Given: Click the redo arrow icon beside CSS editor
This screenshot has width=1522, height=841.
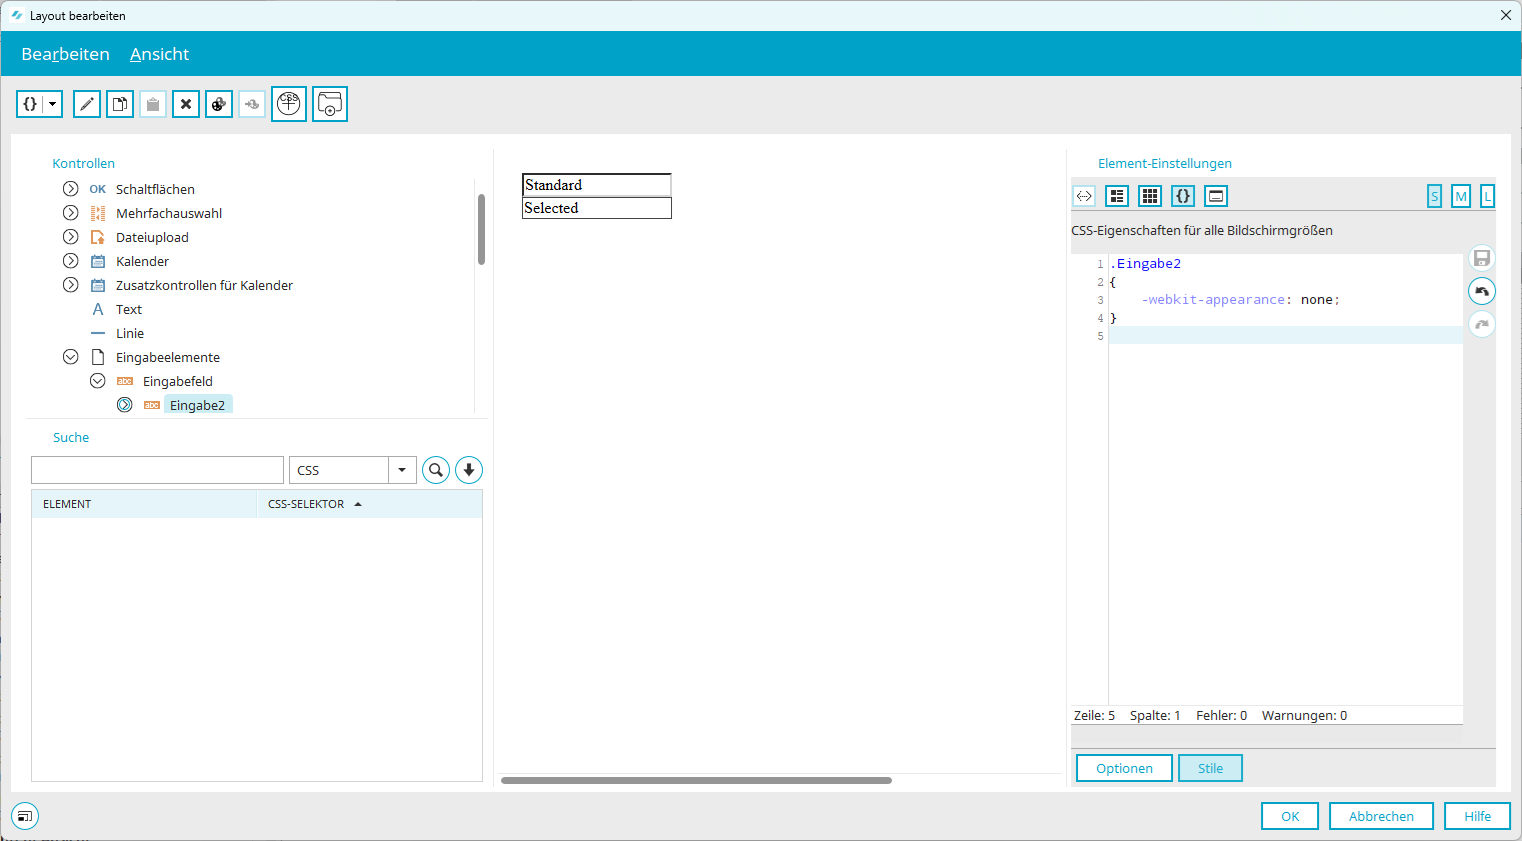Looking at the screenshot, I should point(1482,324).
